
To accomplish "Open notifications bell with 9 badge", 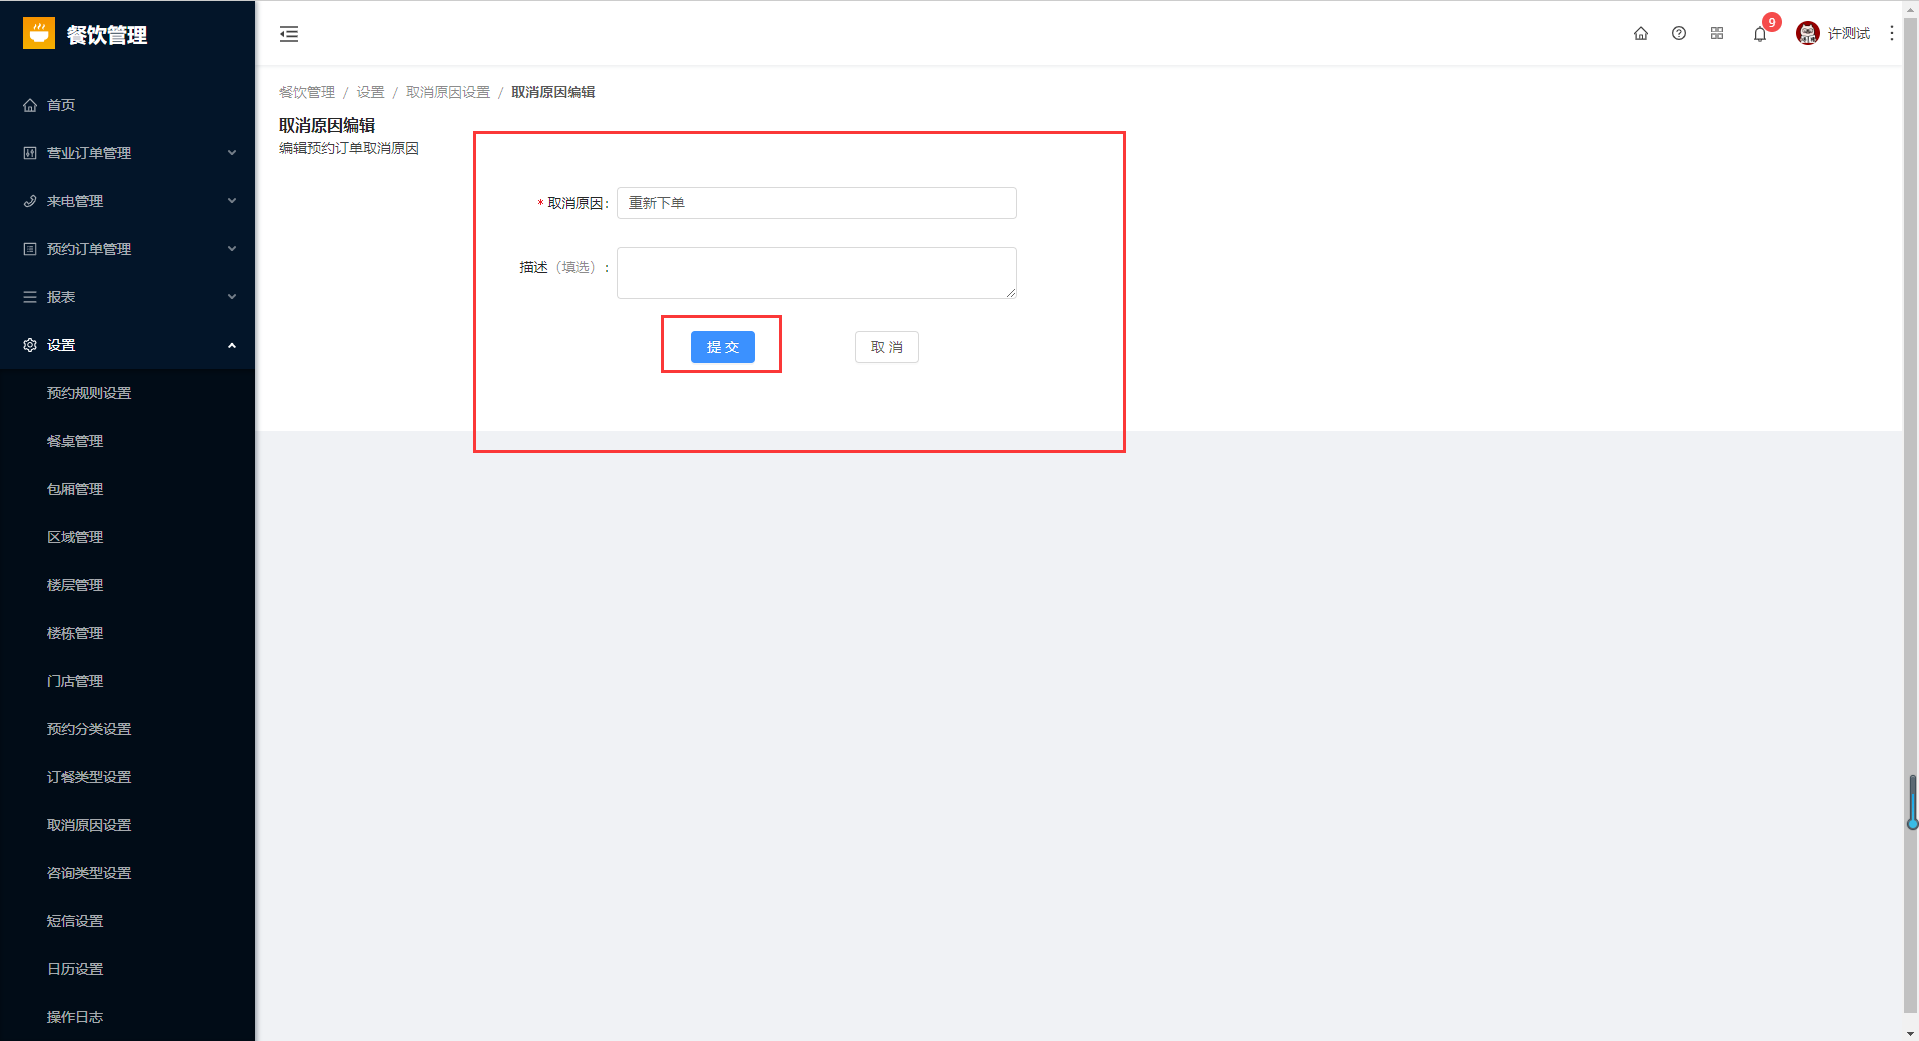I will (1760, 34).
